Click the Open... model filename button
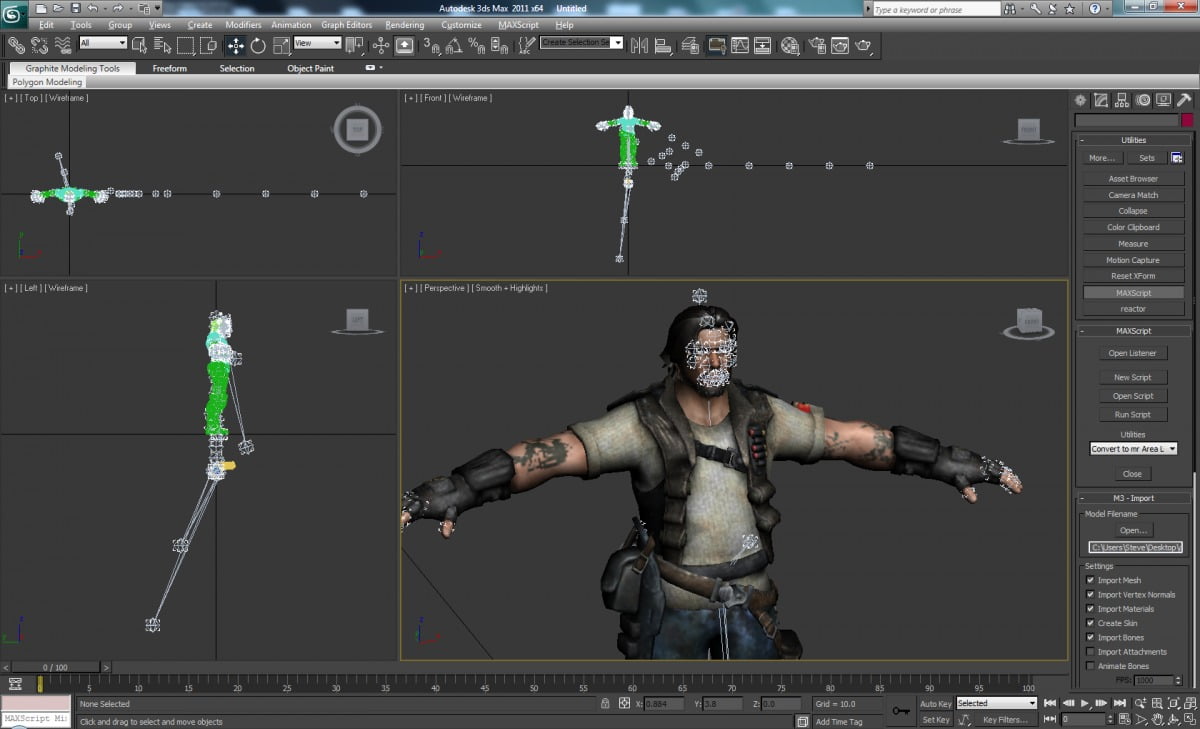The width and height of the screenshot is (1200, 729). [1133, 530]
